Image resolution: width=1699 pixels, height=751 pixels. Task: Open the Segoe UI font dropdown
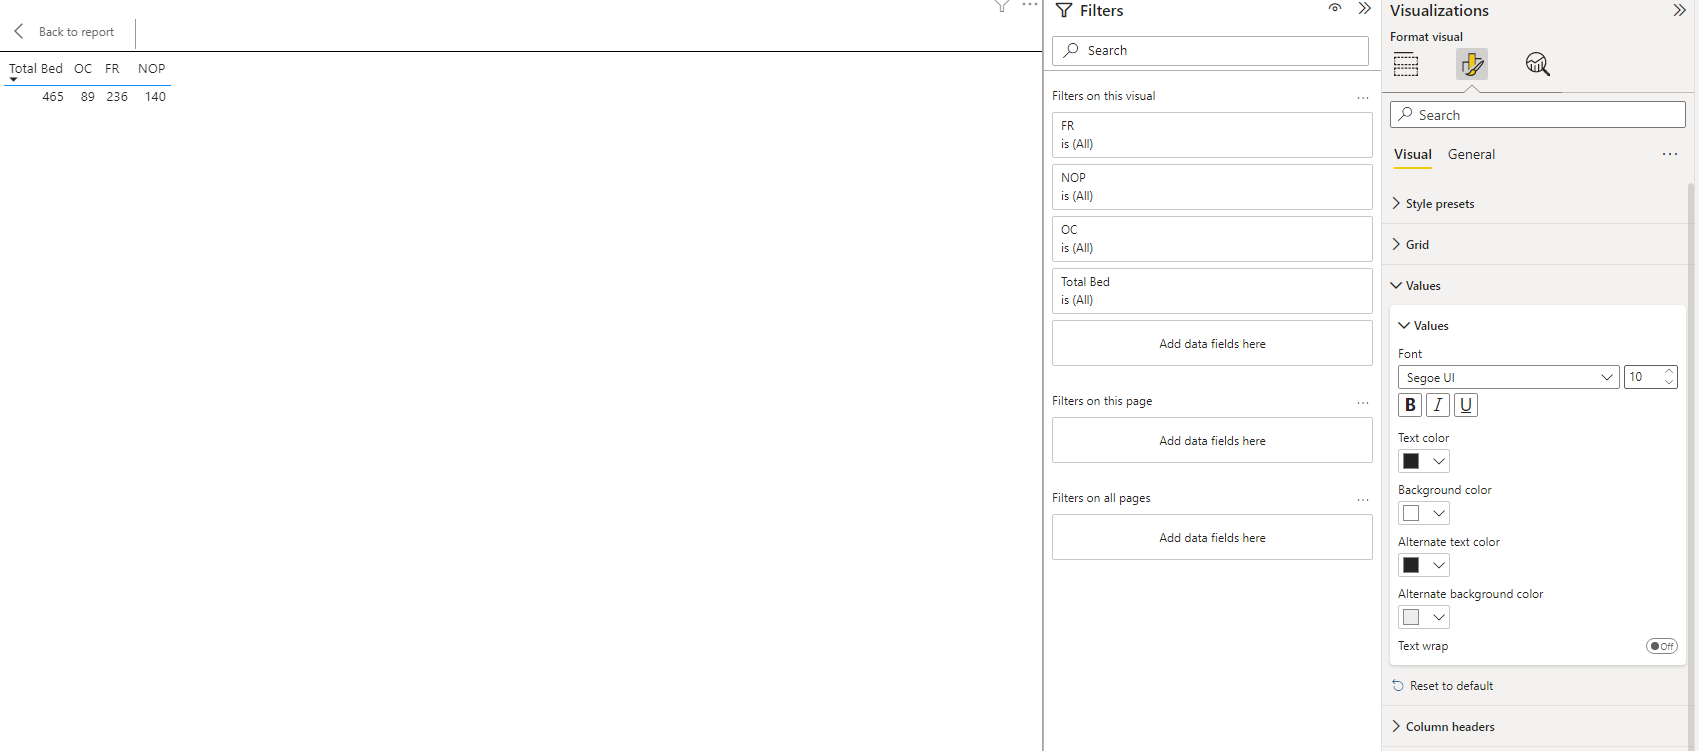click(x=1508, y=377)
